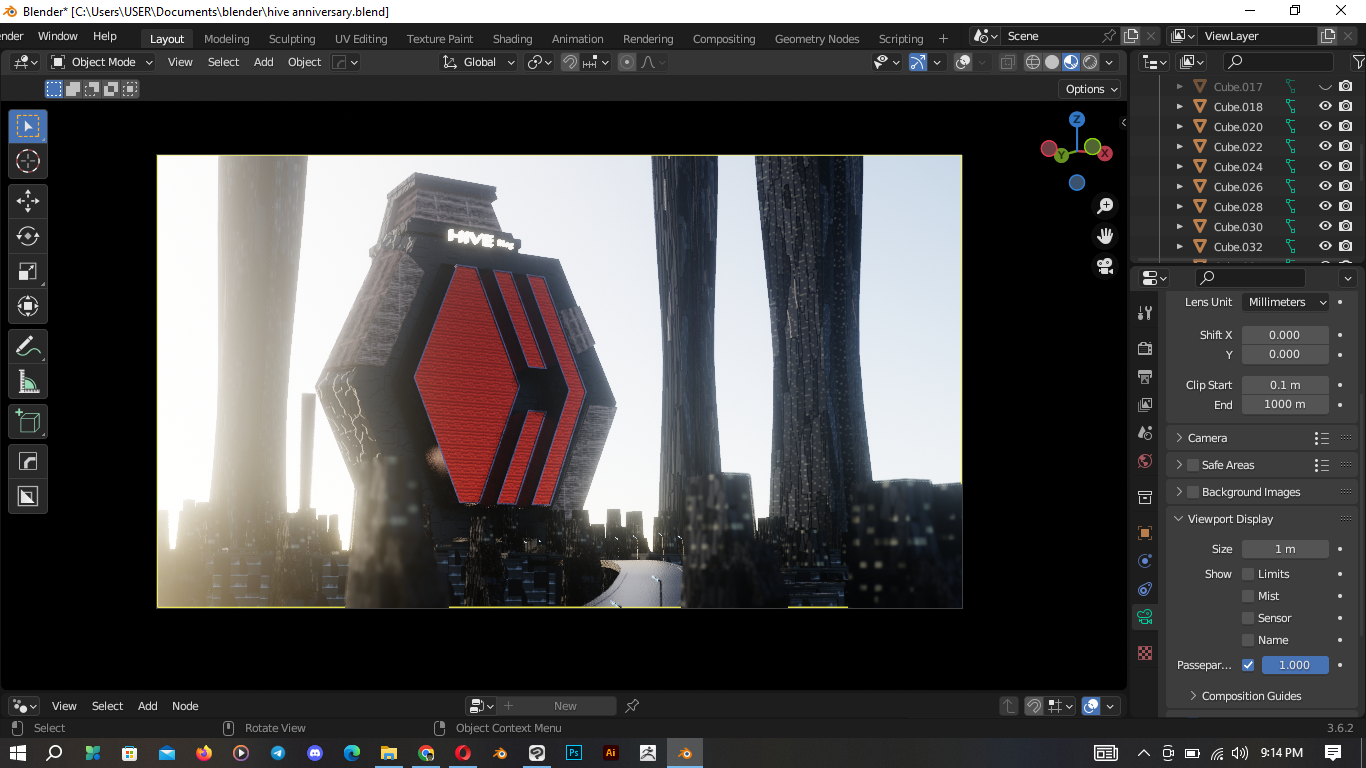This screenshot has width=1366, height=768.
Task: Switch to the Sculpting workspace tab
Action: pyautogui.click(x=292, y=39)
